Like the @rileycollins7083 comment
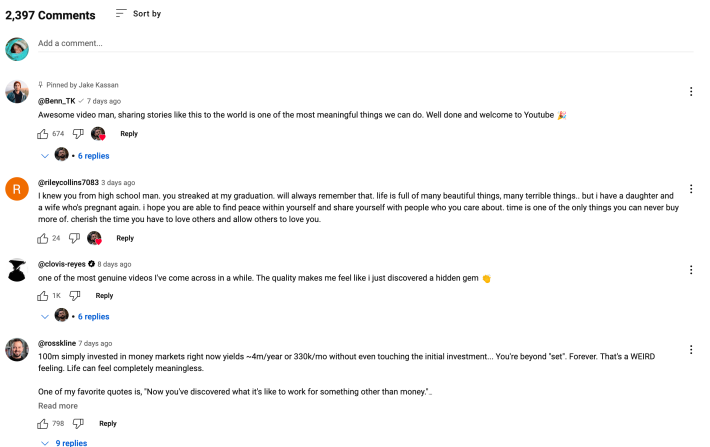710x447 pixels. pyautogui.click(x=43, y=238)
